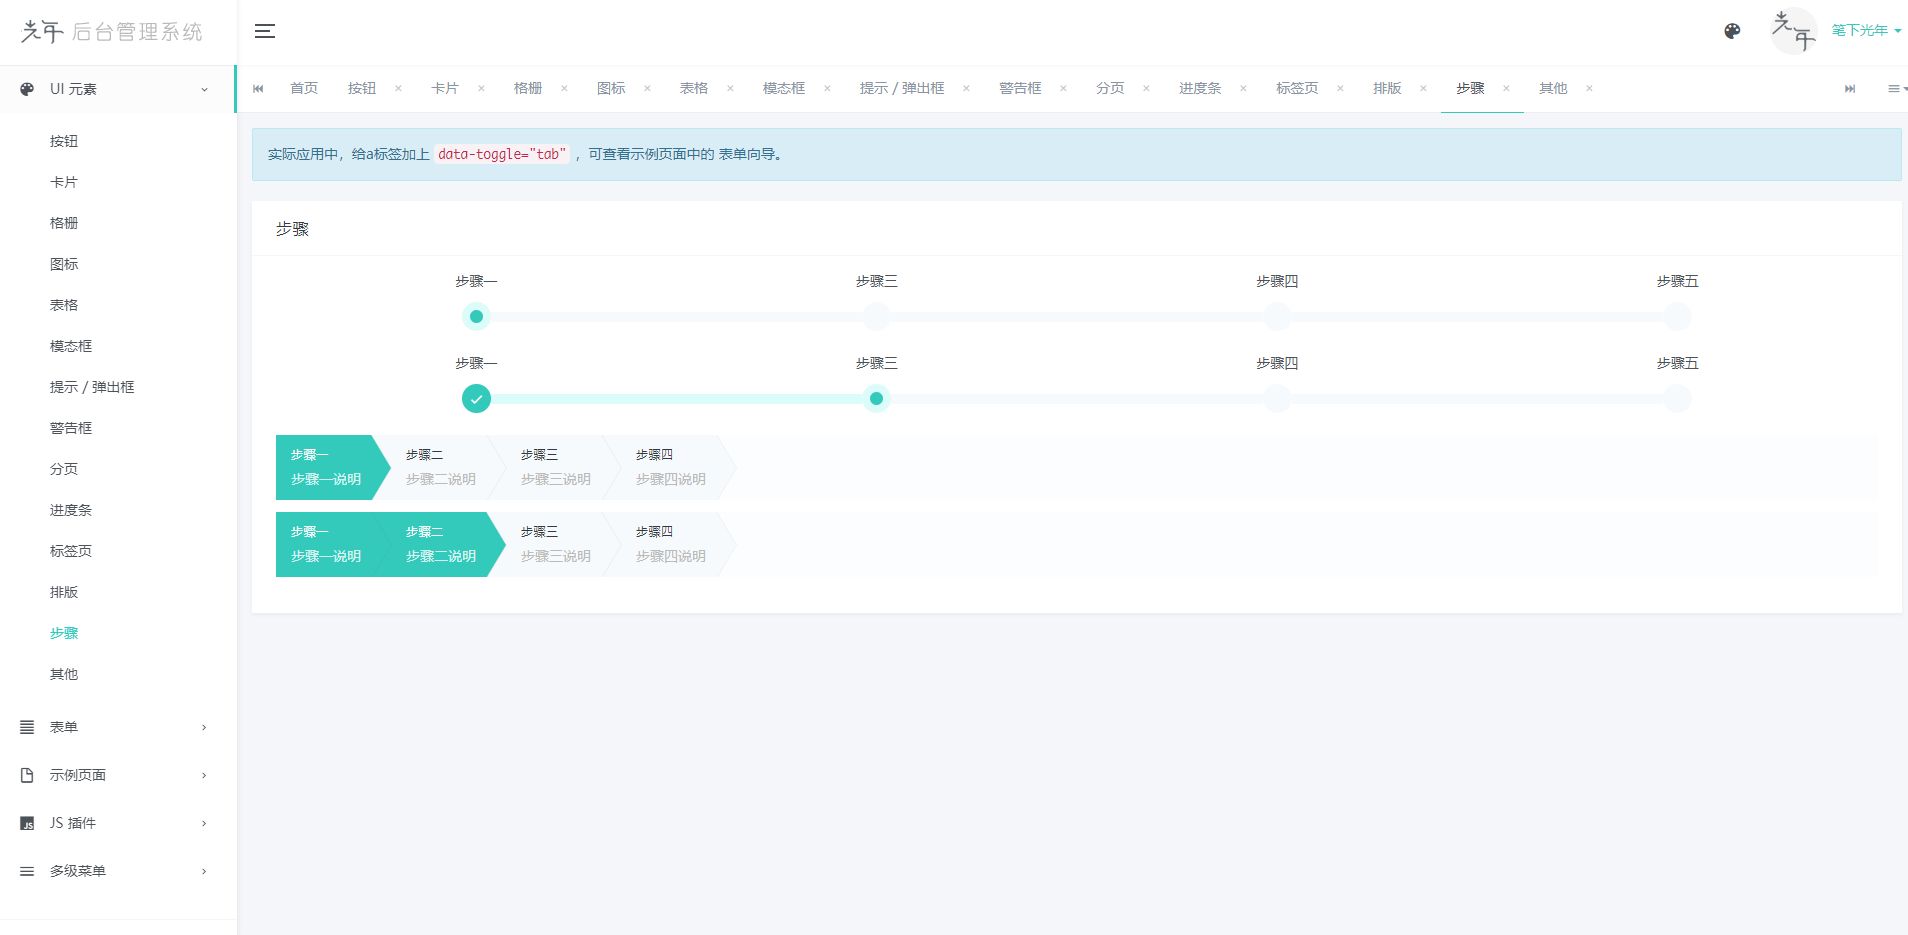Image resolution: width=1908 pixels, height=935 pixels.
Task: Click the 后台管理系统 logo
Action: (x=112, y=32)
